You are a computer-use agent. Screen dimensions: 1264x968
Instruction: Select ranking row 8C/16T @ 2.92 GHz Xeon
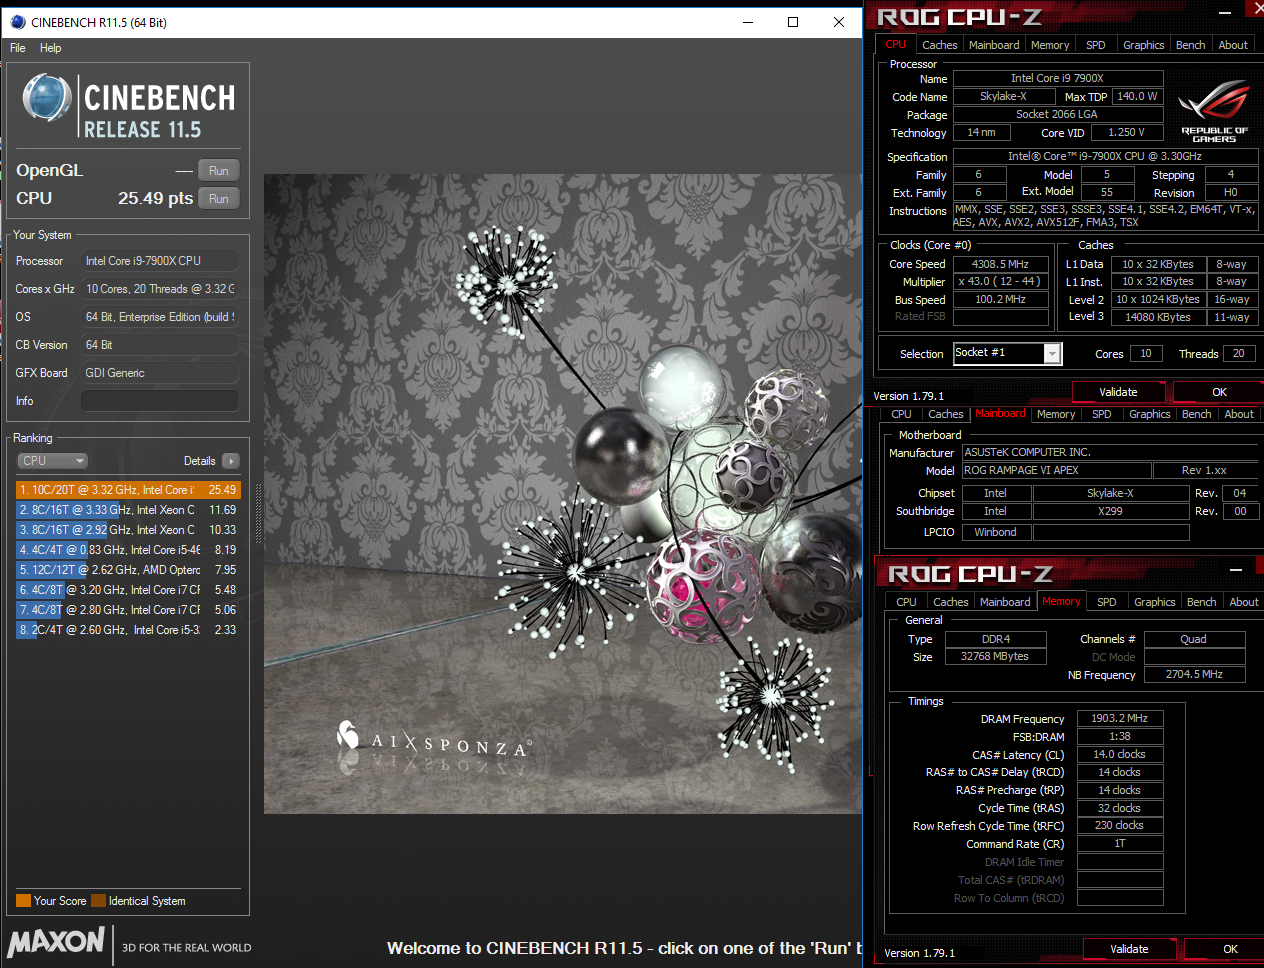[128, 530]
